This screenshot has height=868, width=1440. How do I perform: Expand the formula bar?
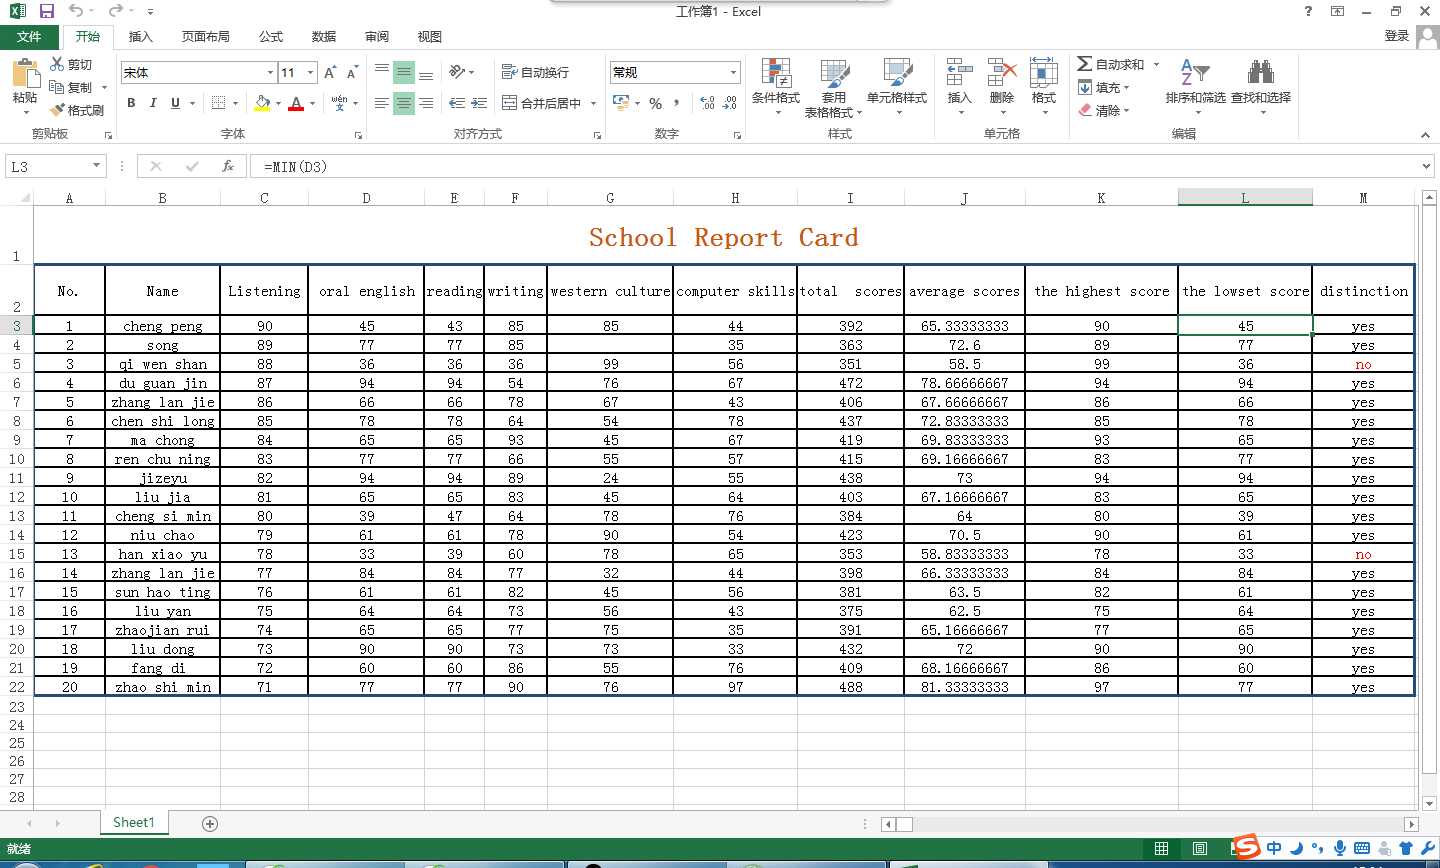(x=1427, y=166)
